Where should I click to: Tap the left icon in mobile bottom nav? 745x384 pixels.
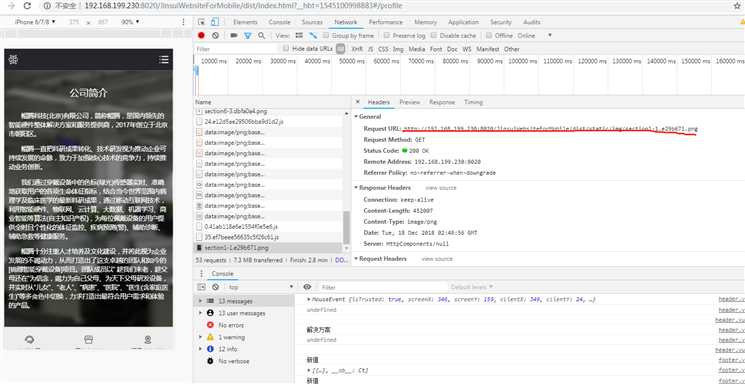(x=29, y=339)
